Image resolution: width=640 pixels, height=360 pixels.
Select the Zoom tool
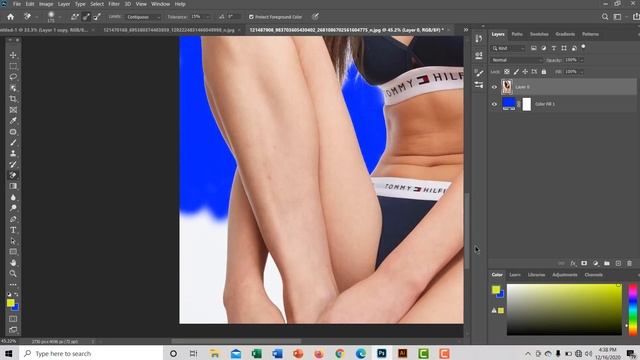coord(13,273)
